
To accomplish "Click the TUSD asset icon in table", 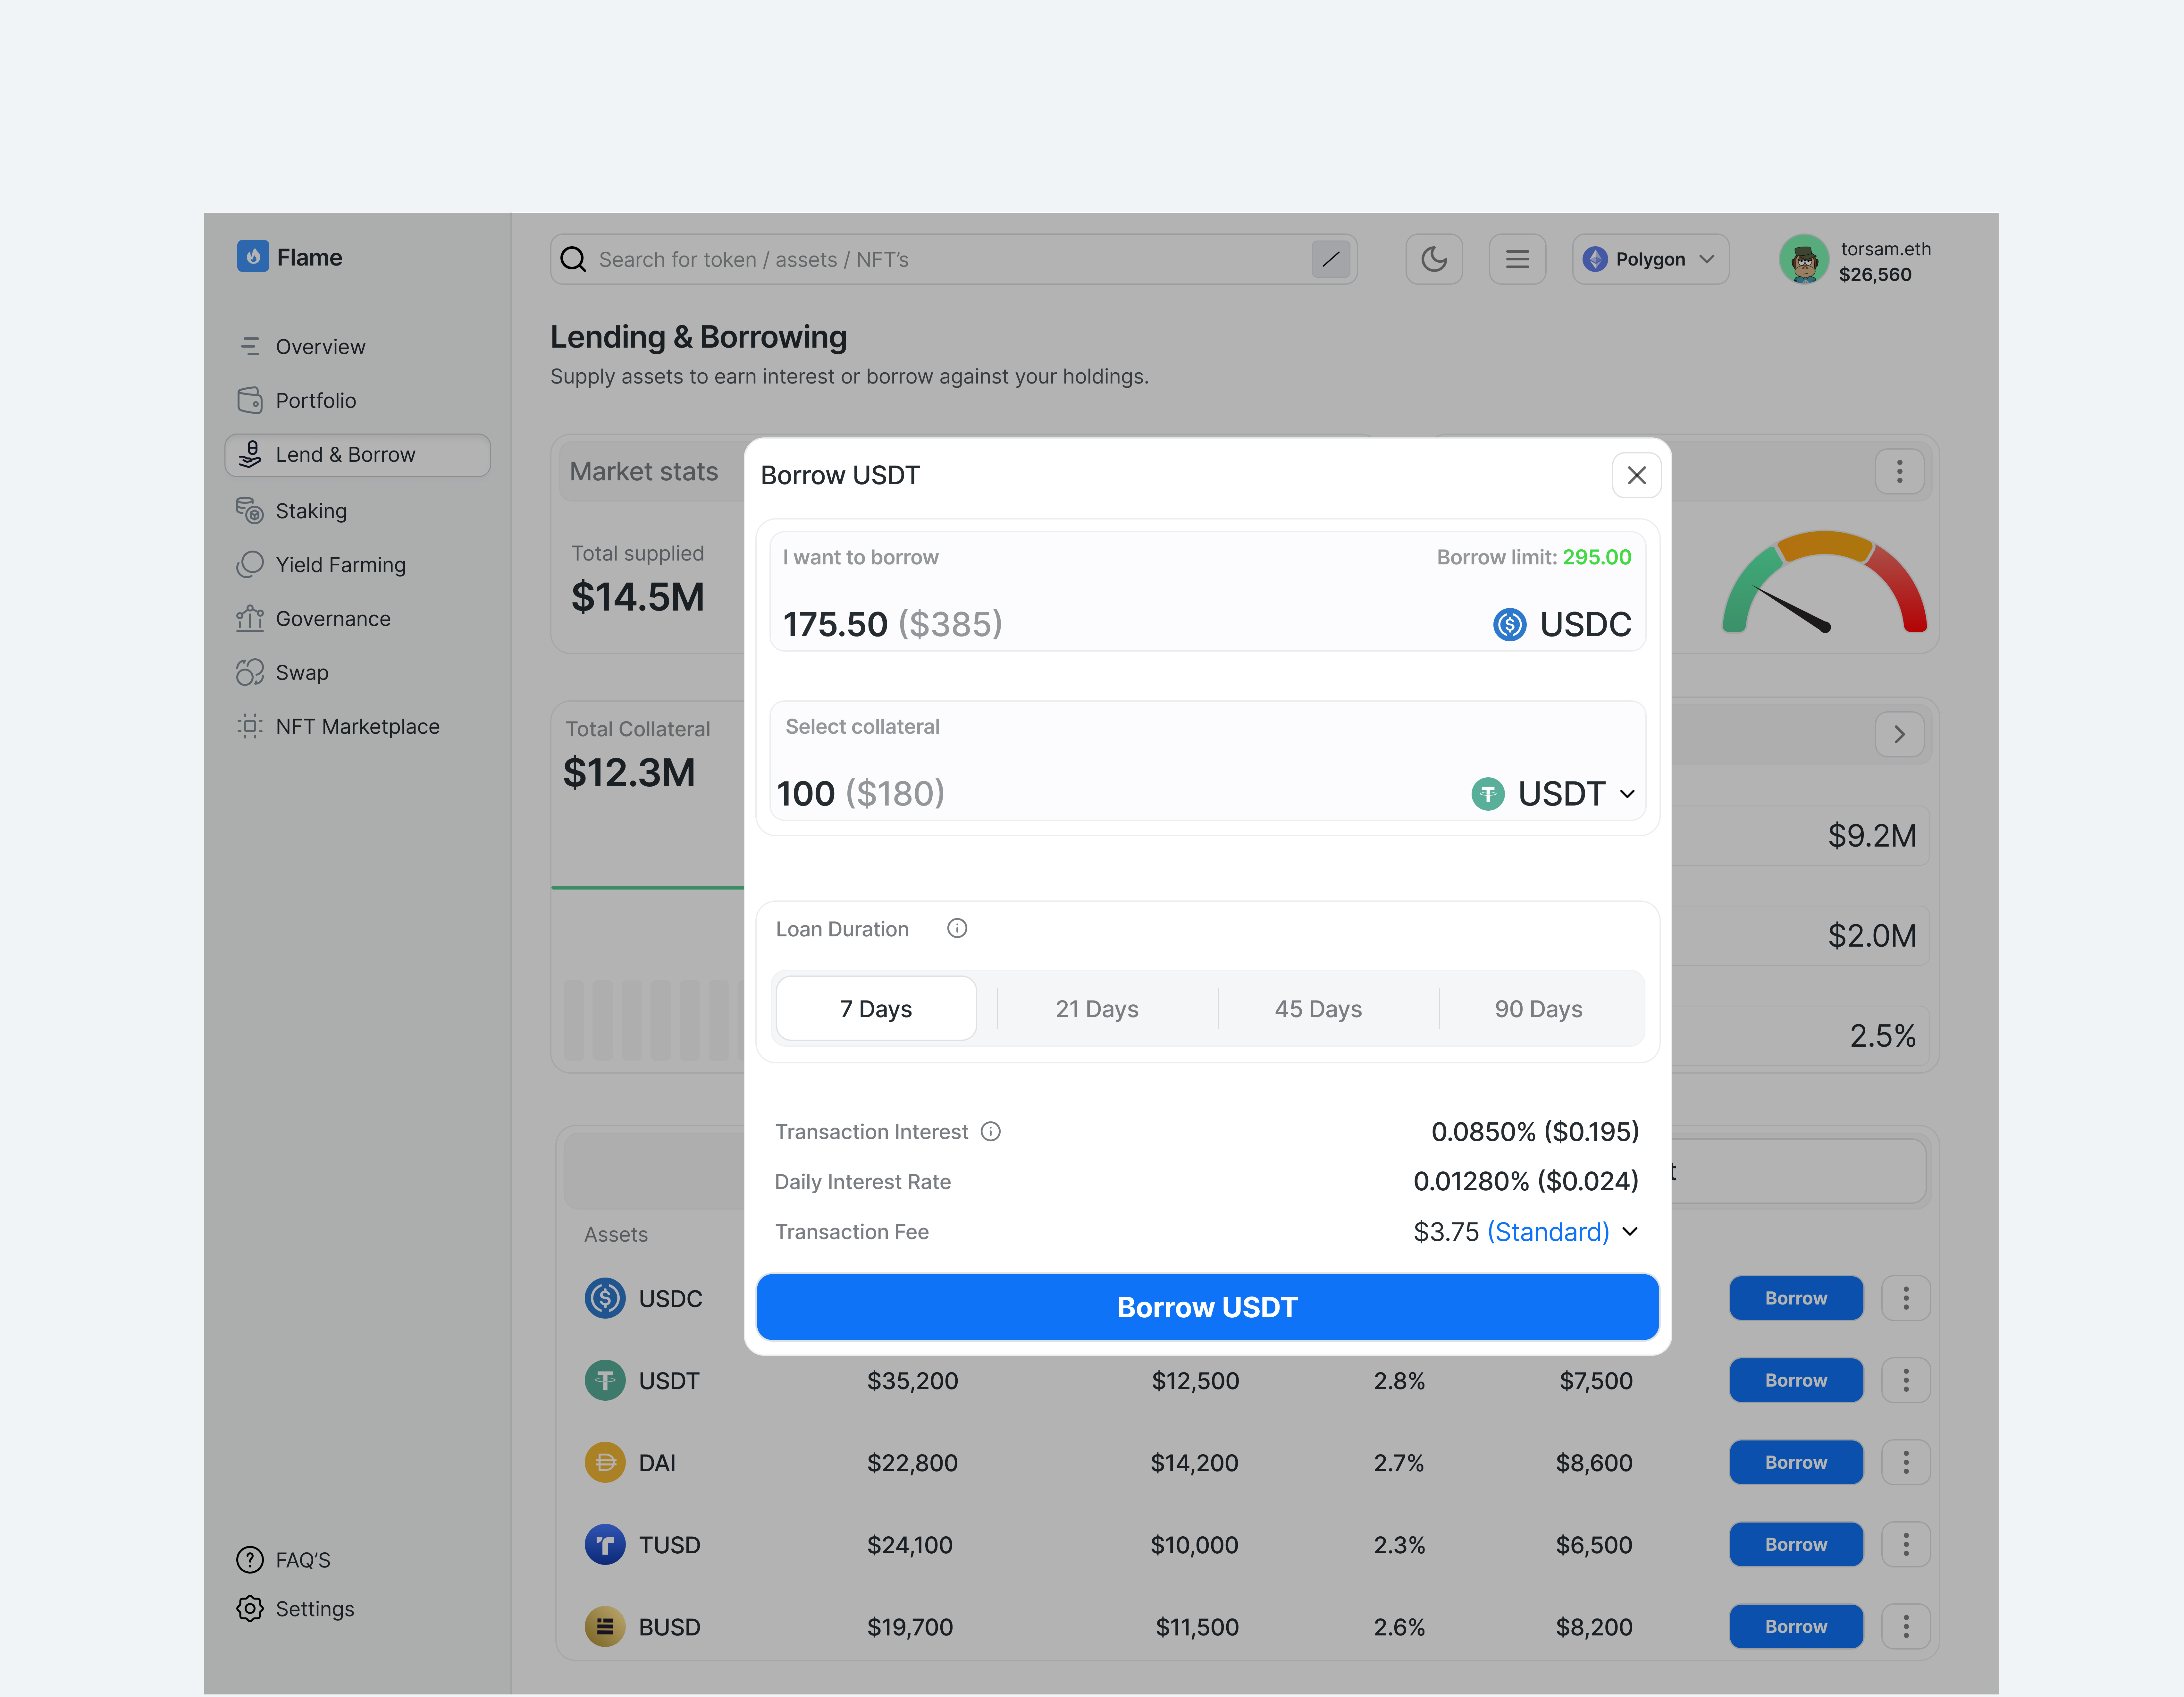I will (605, 1544).
